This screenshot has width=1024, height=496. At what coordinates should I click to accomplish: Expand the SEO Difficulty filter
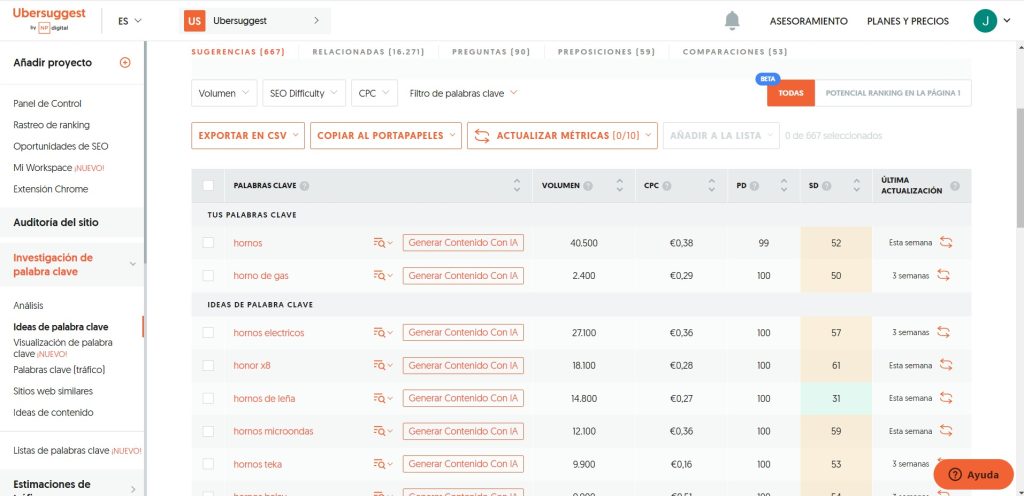coord(304,93)
